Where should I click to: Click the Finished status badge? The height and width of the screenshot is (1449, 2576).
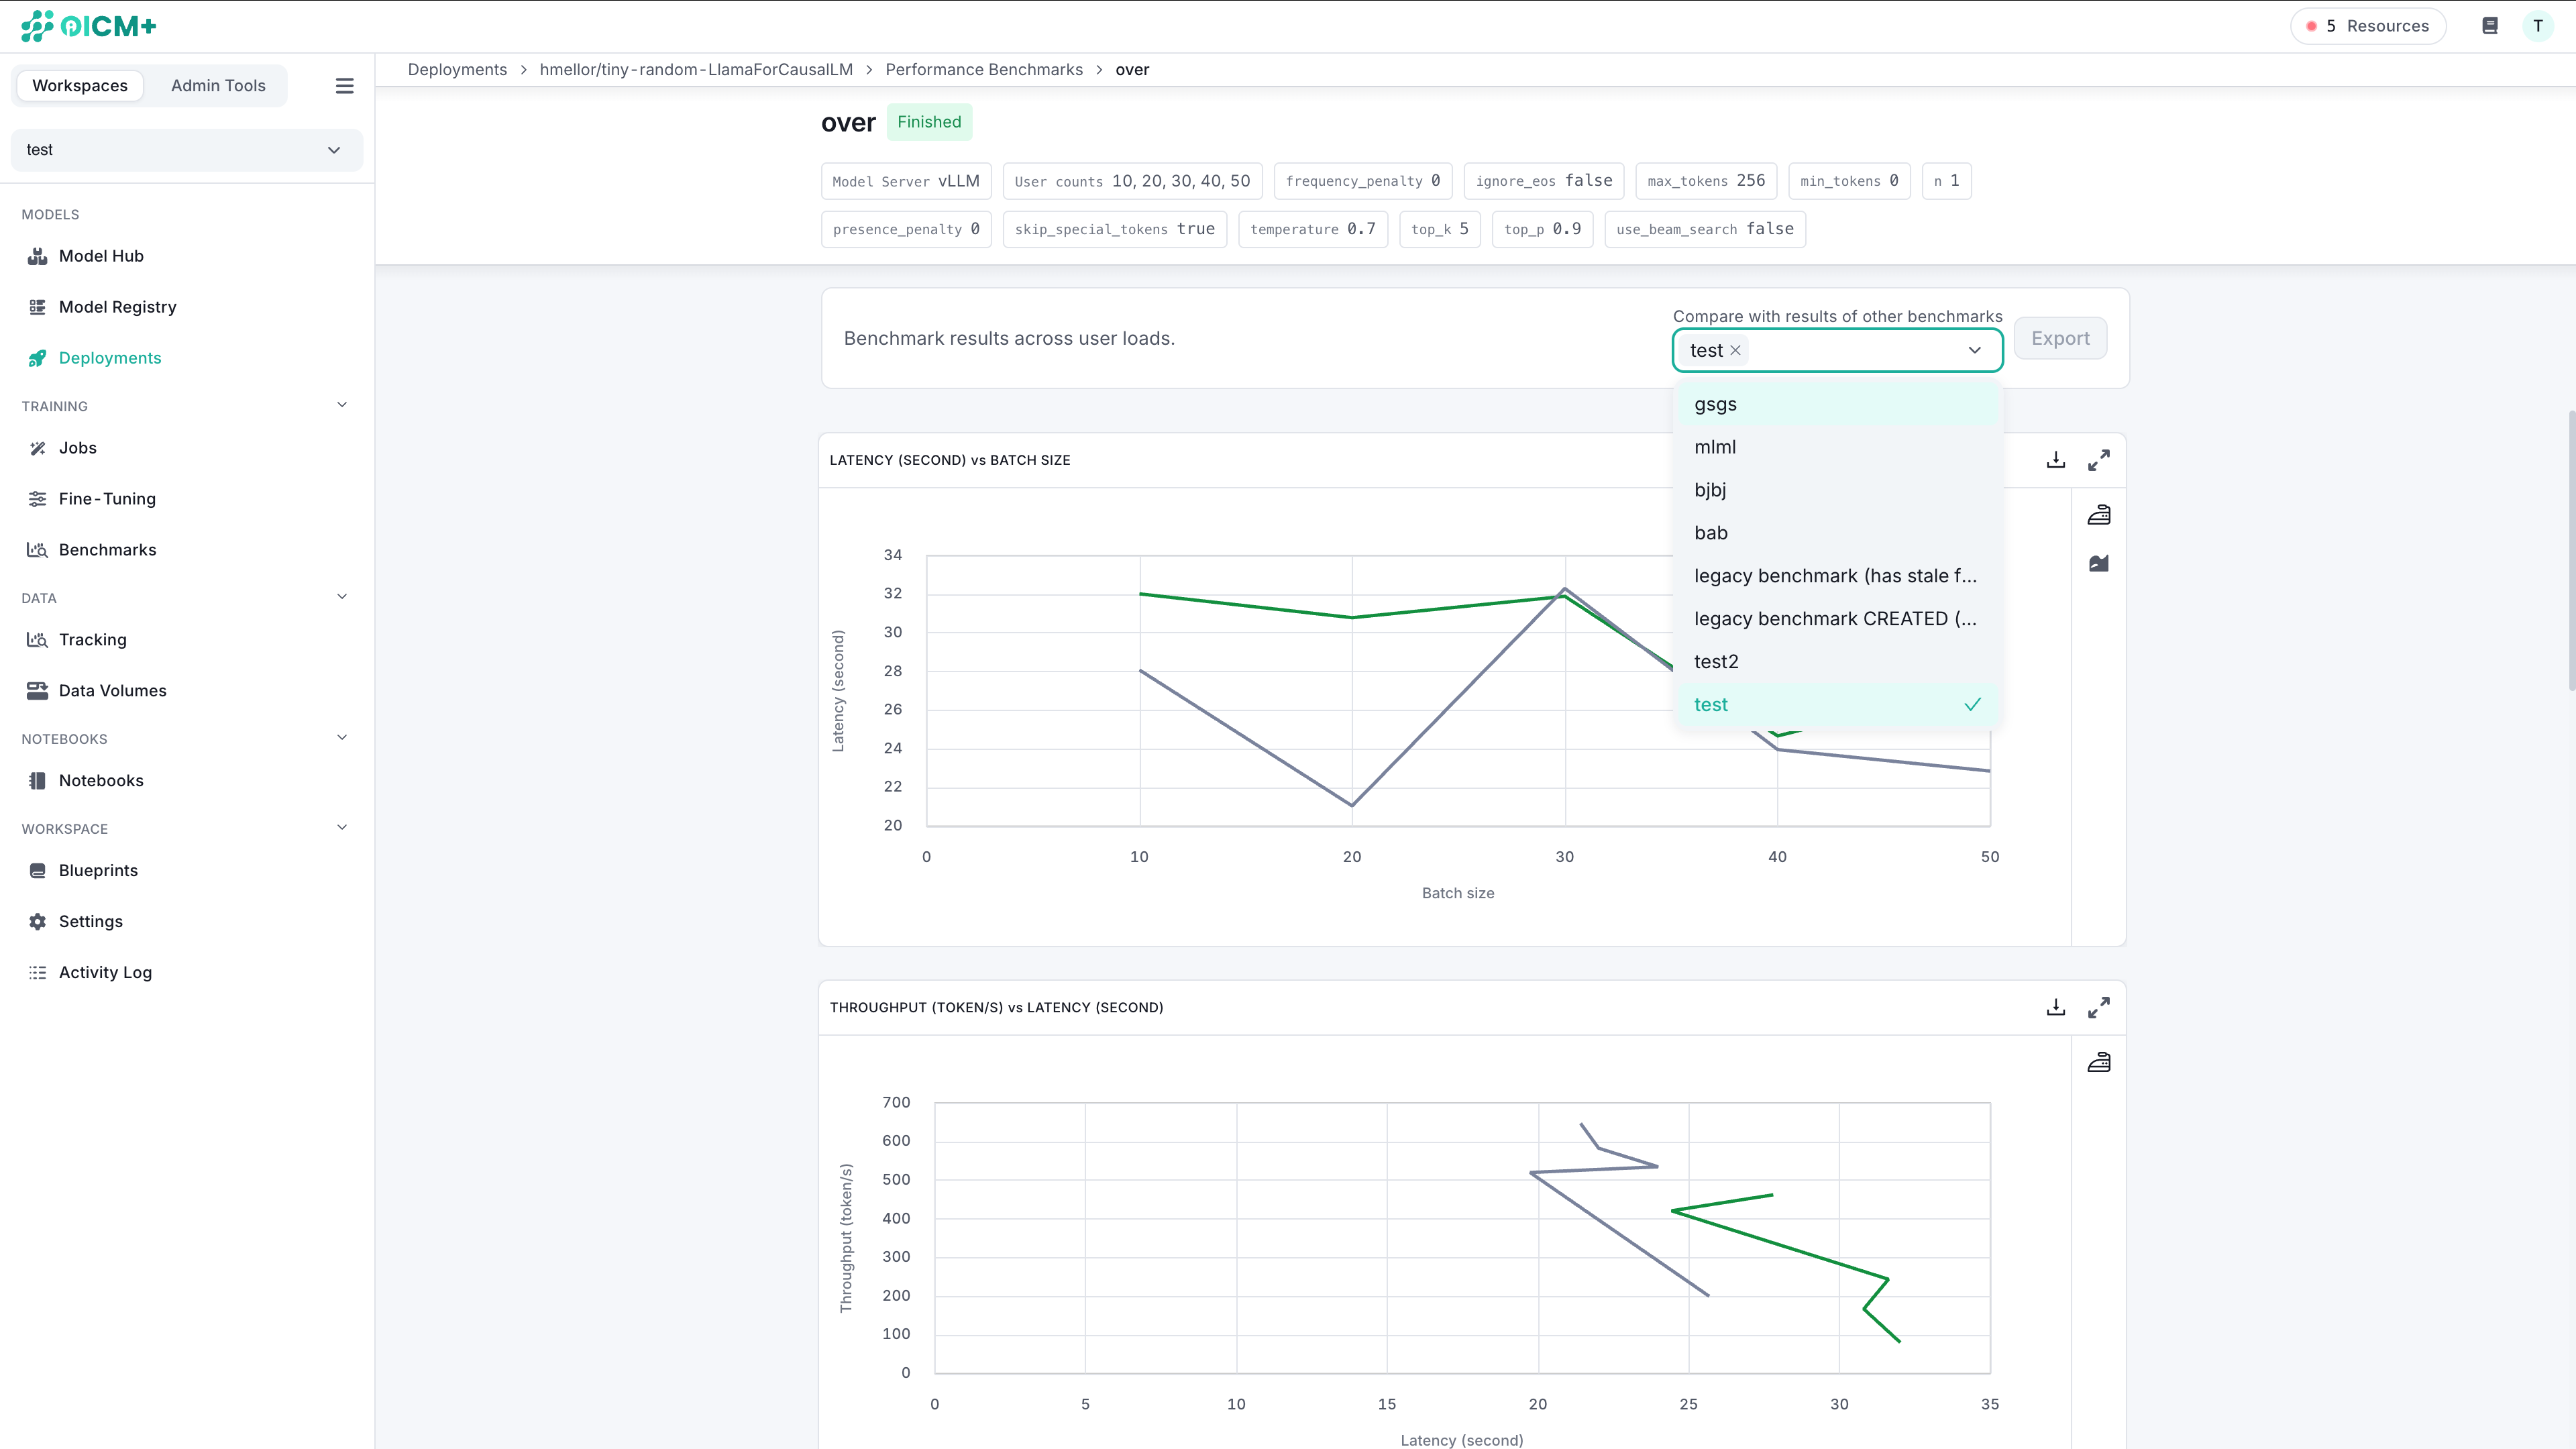point(929,122)
